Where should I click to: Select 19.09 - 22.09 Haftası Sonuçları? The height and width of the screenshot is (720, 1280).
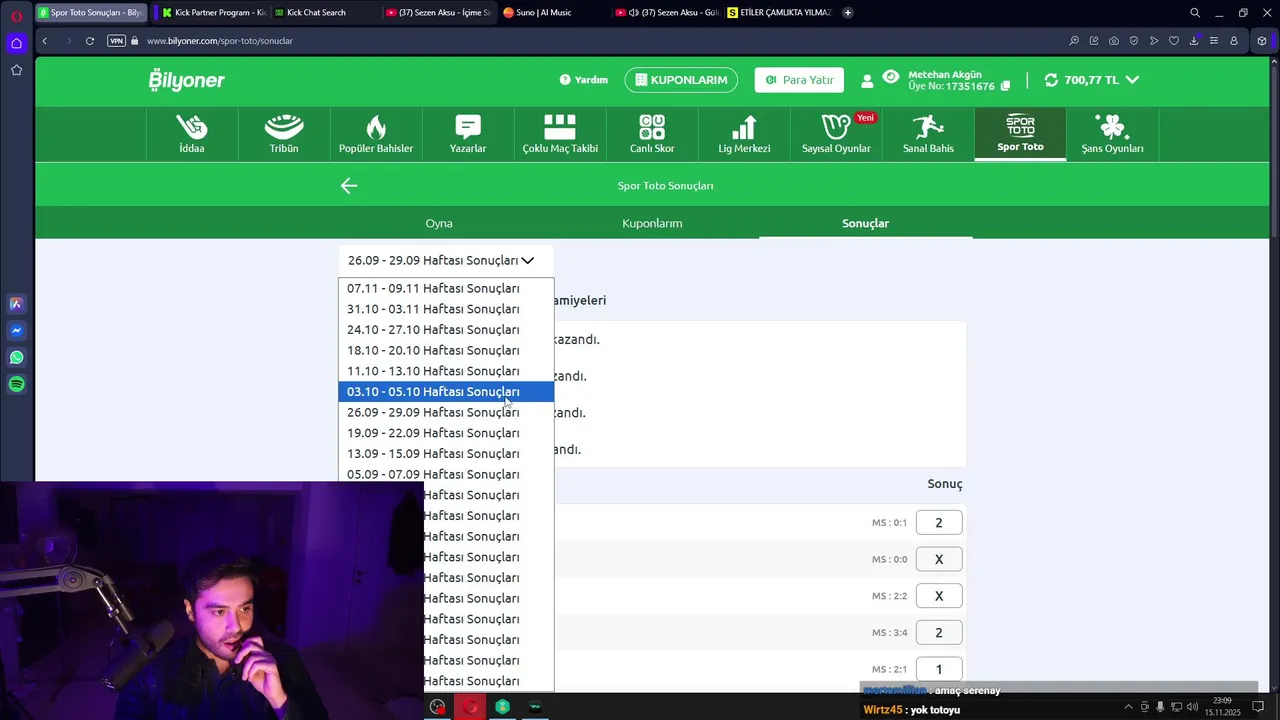445,433
